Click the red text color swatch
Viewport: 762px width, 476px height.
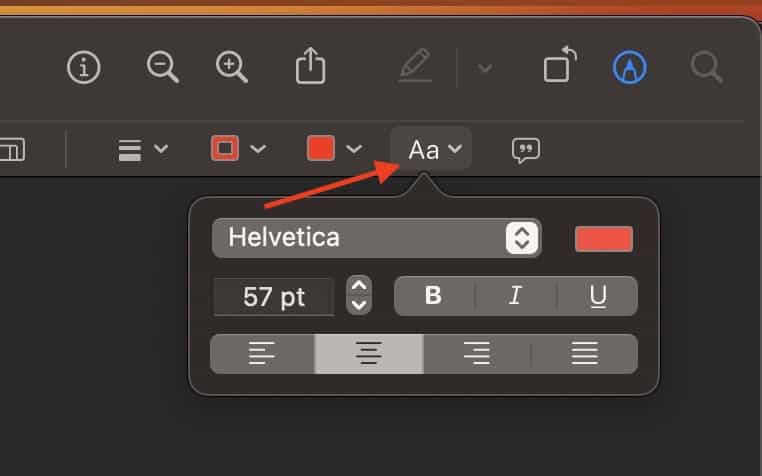tap(604, 238)
